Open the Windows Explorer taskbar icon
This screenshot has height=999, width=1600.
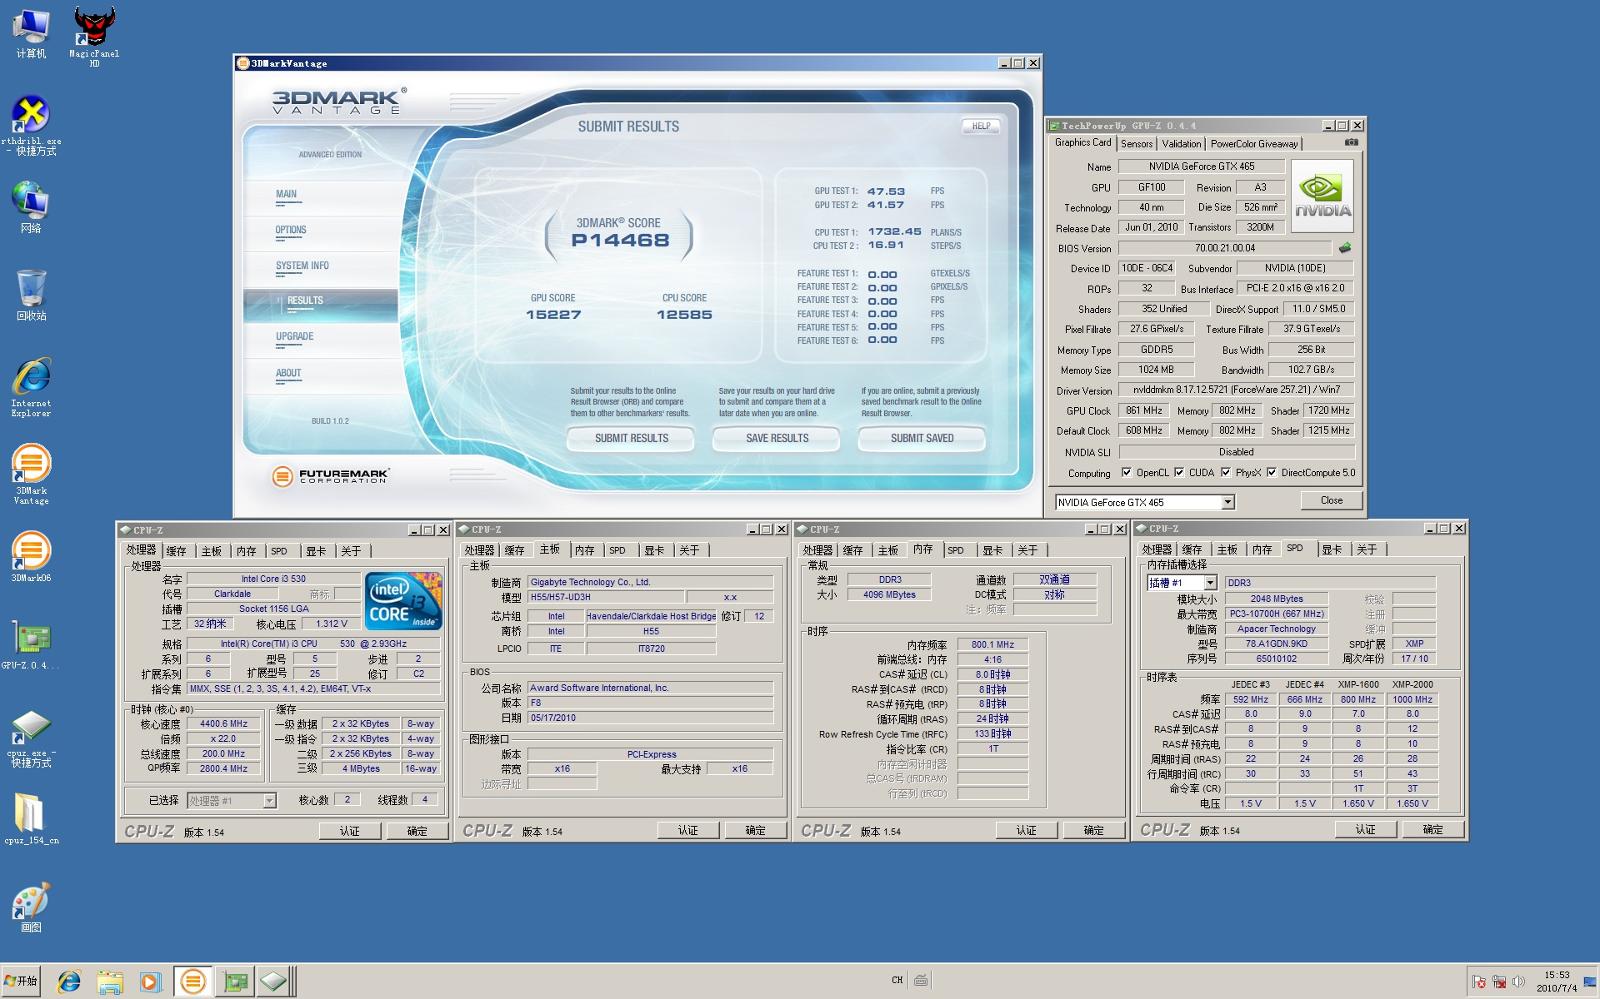[110, 982]
